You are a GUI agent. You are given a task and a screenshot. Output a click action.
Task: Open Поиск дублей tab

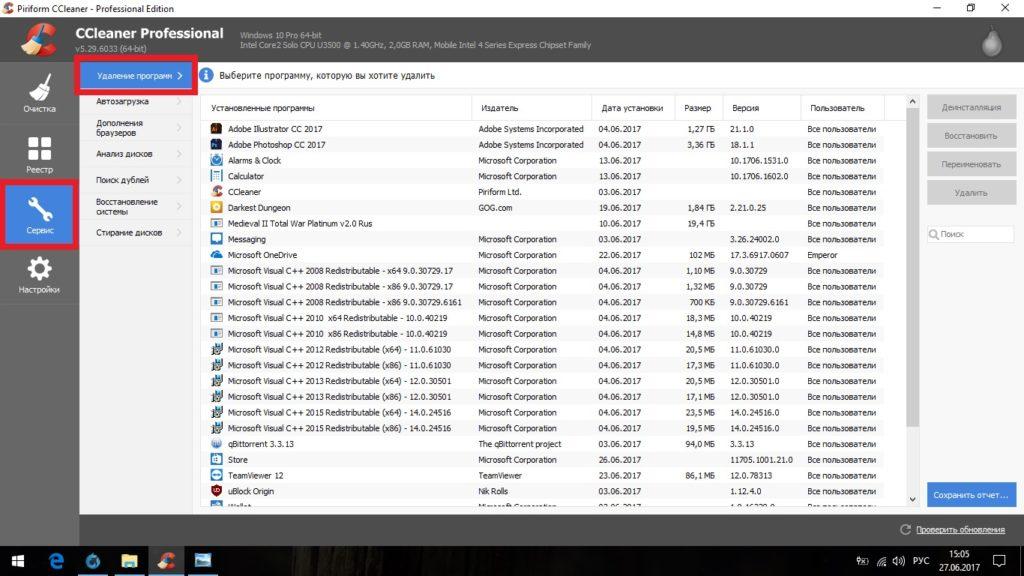[136, 180]
